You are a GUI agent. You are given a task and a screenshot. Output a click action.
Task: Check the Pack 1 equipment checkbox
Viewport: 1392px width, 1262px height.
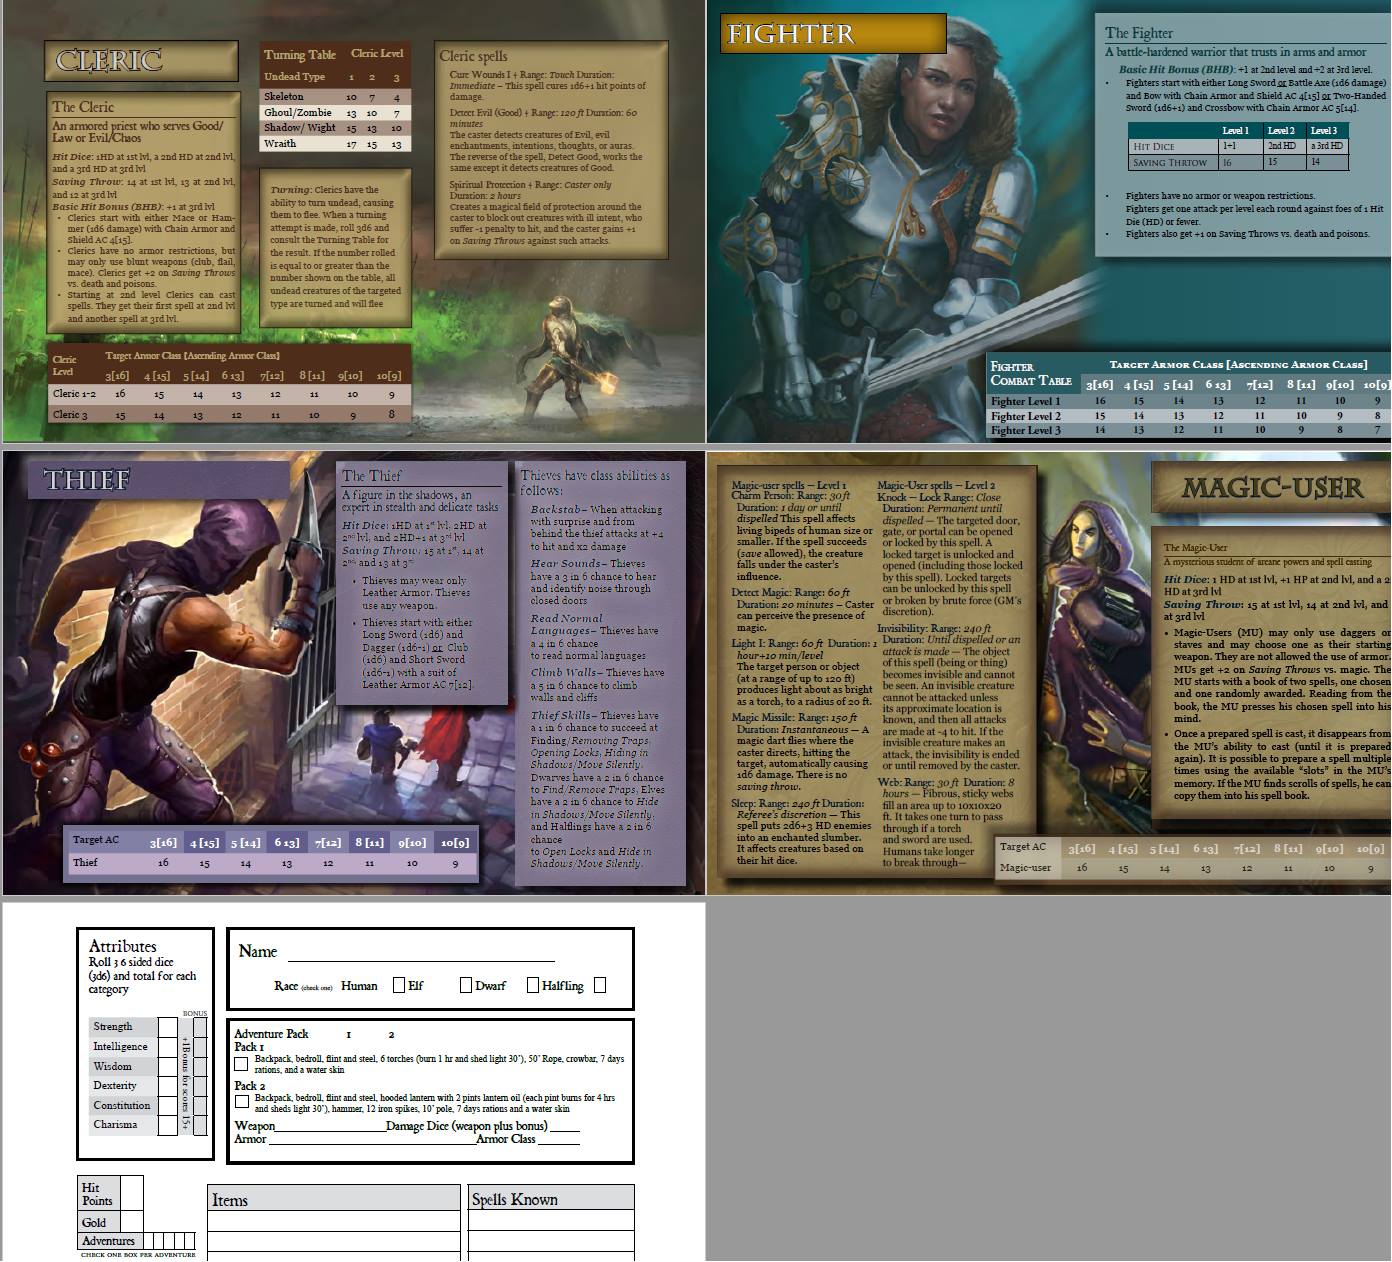click(x=240, y=1064)
